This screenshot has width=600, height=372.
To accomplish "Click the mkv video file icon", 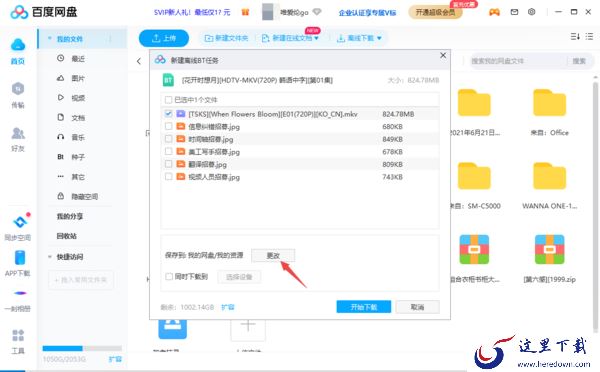I will [180, 114].
